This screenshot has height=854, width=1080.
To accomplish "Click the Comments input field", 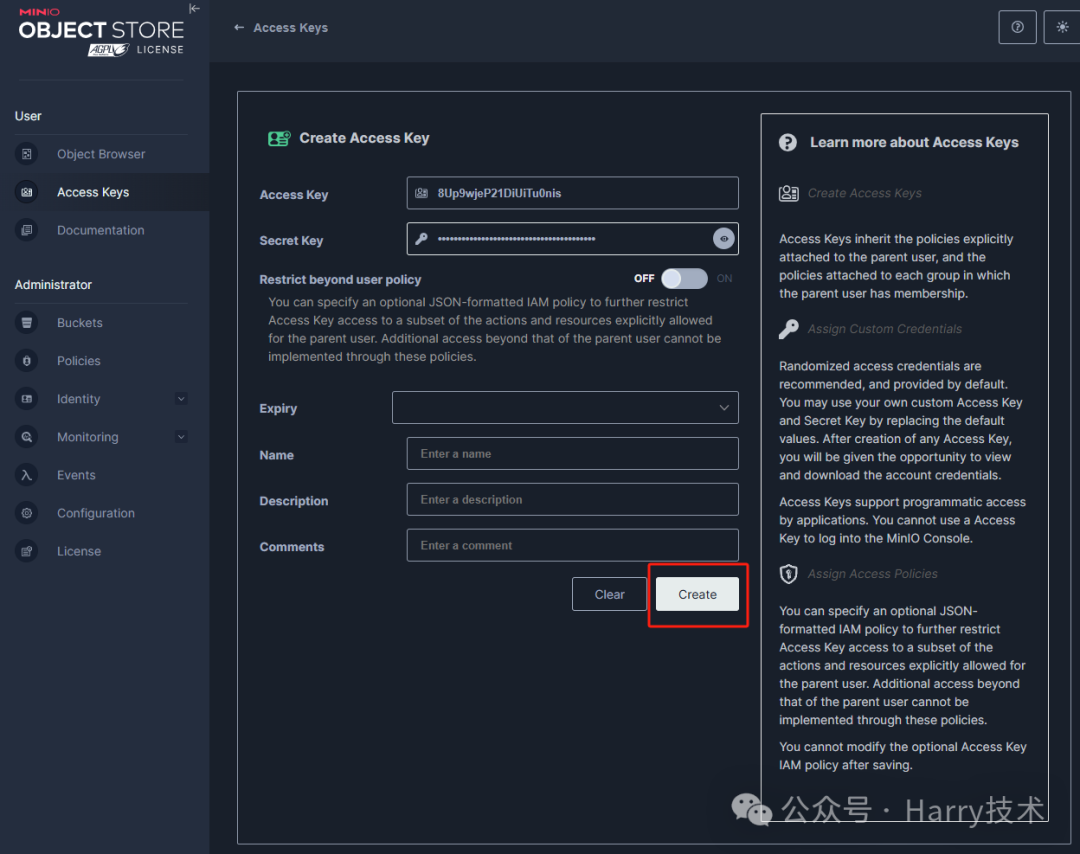I will coord(572,545).
